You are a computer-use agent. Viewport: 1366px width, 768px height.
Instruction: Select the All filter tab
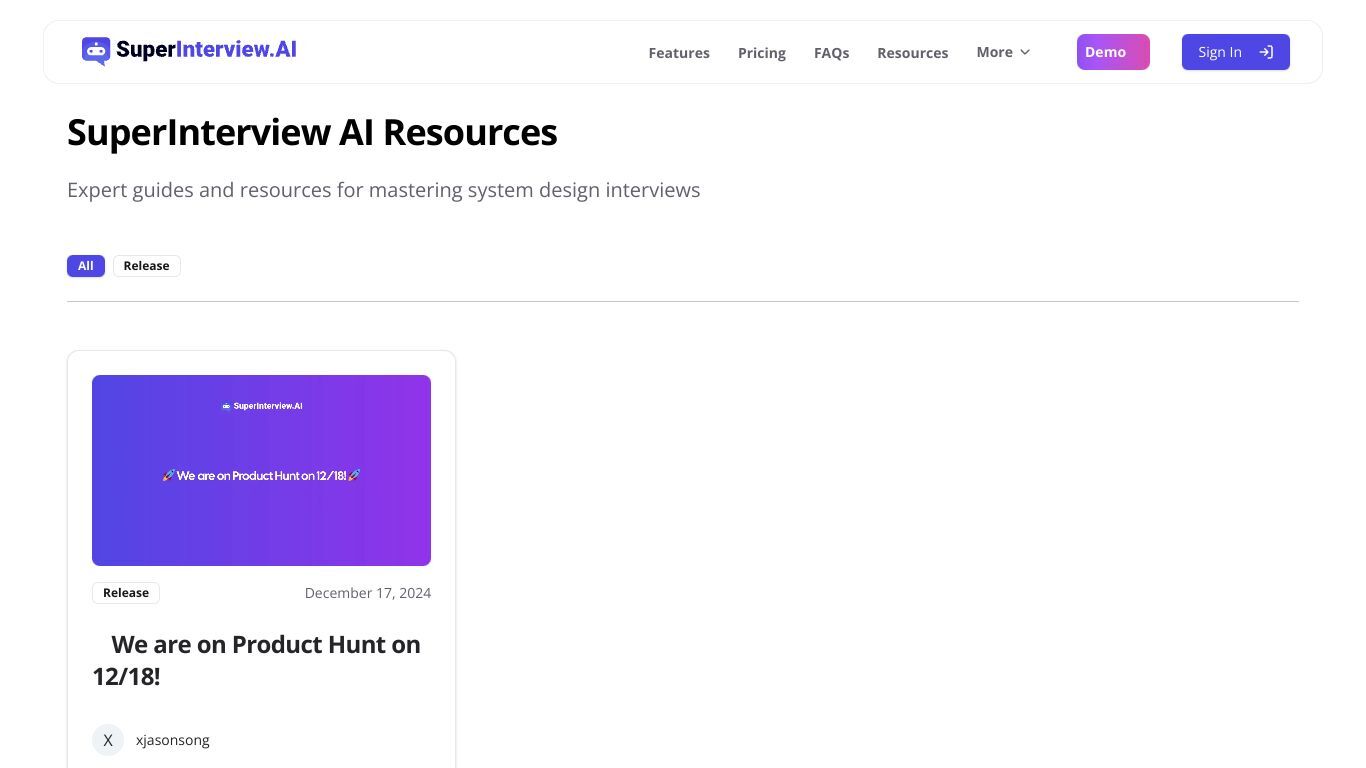86,266
